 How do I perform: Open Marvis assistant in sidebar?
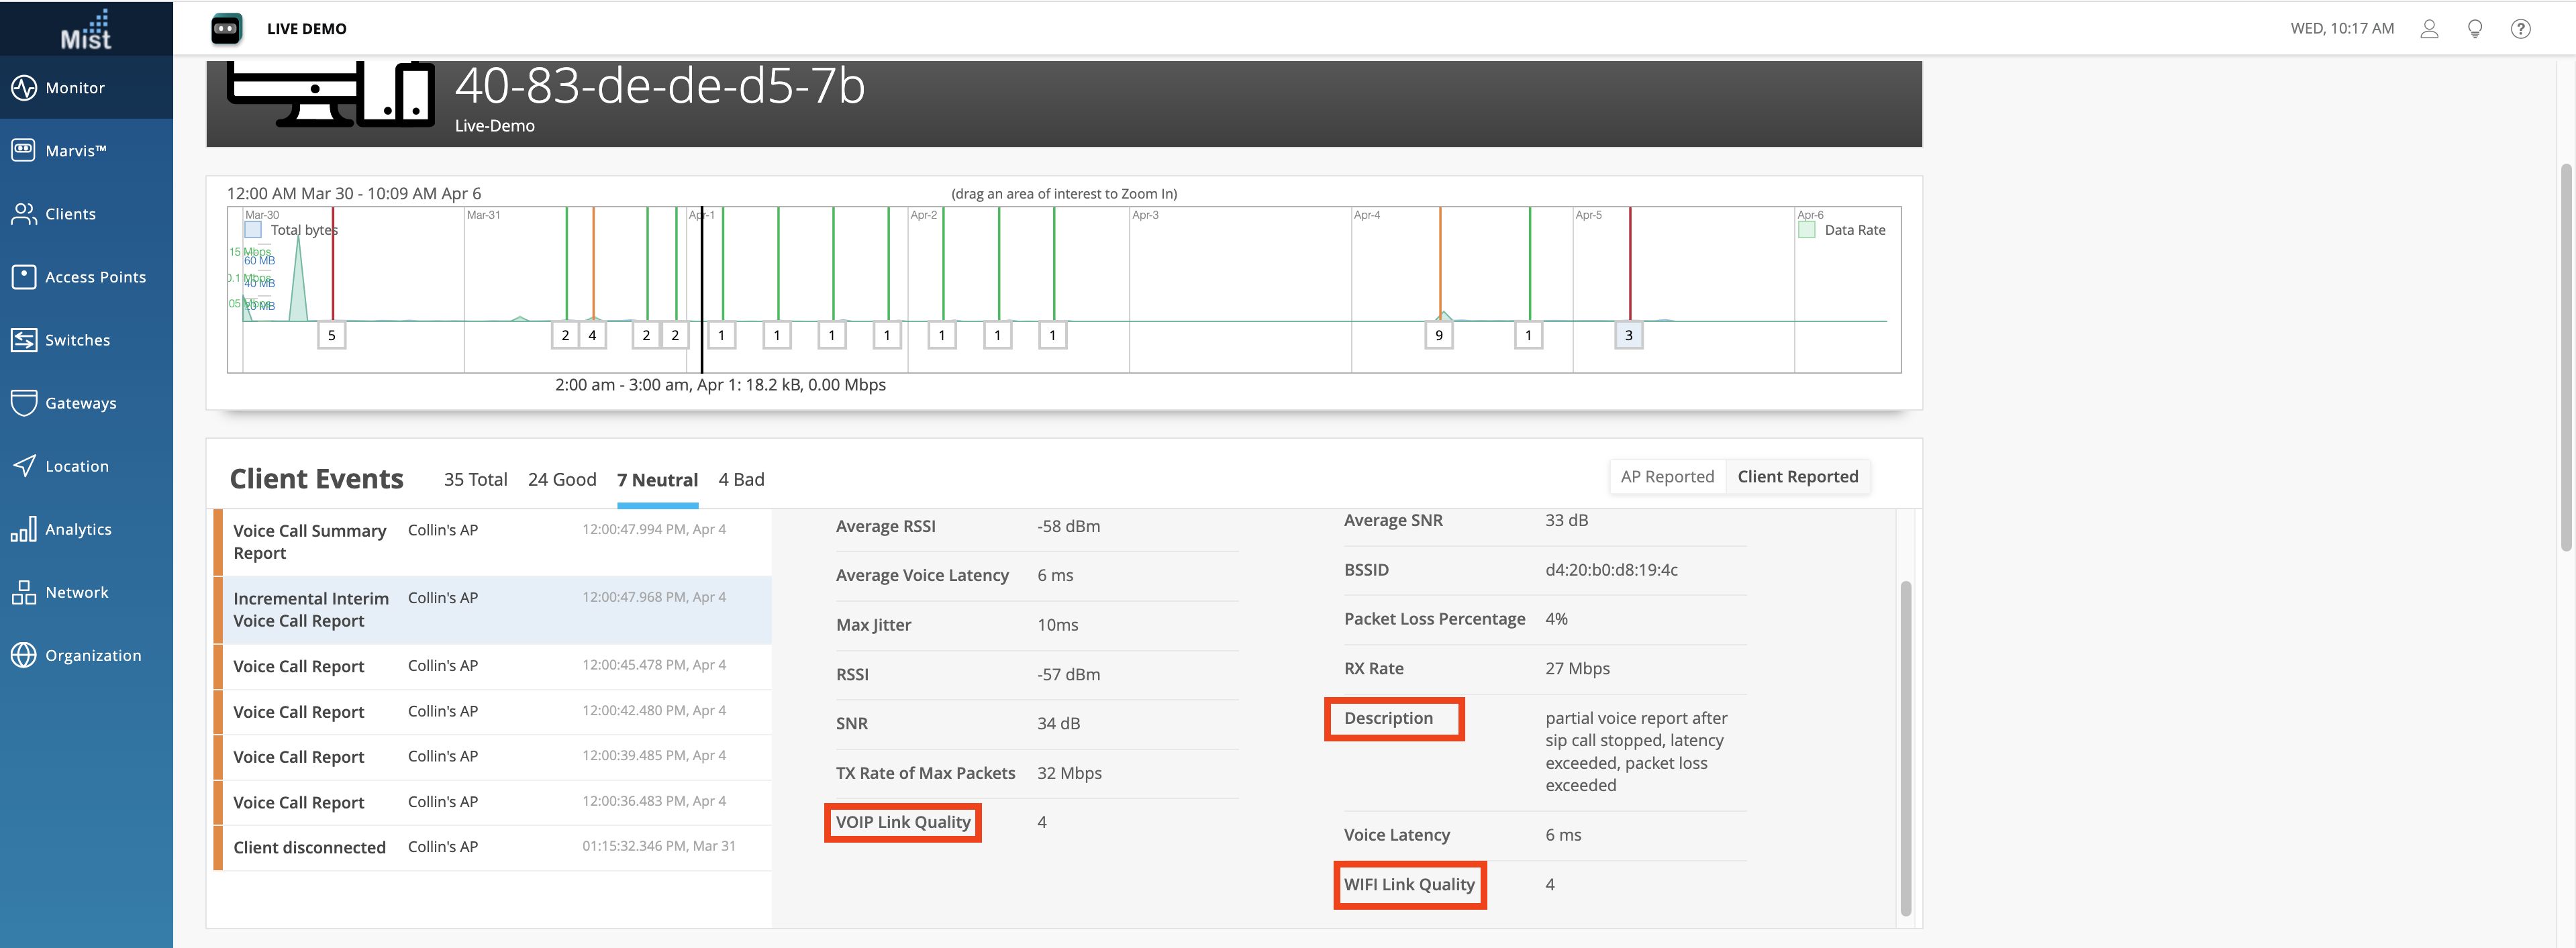(x=24, y=150)
